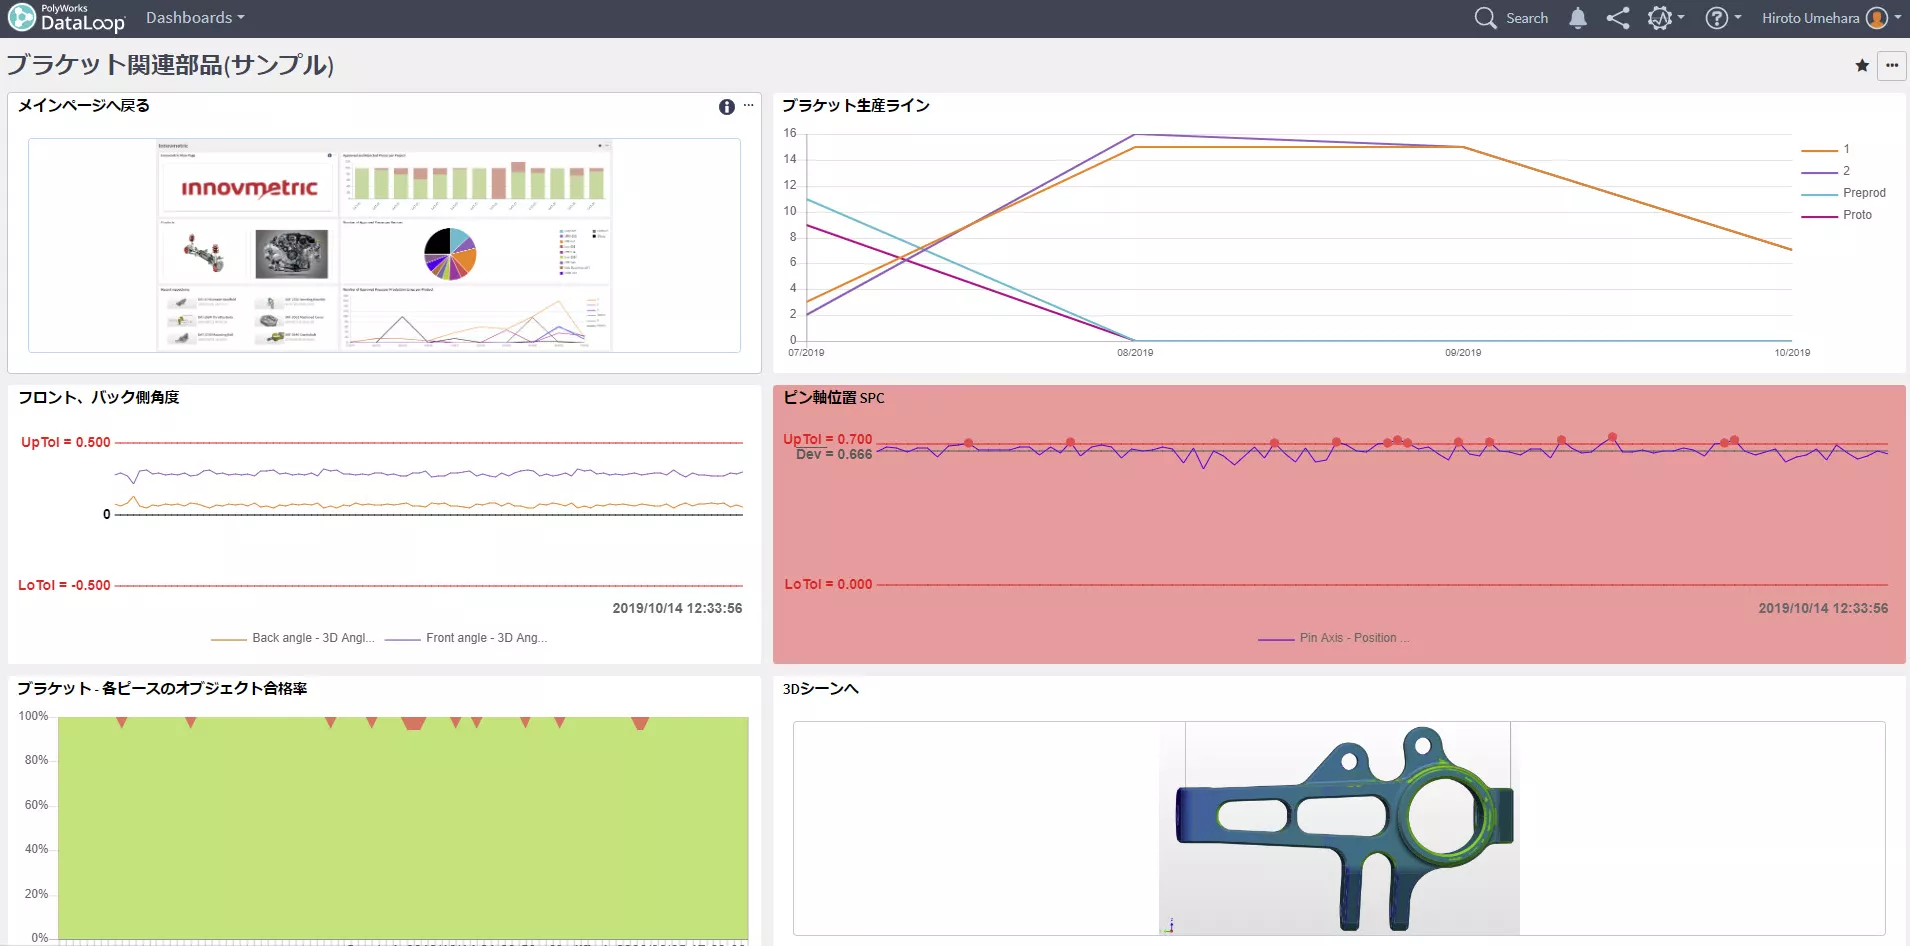The image size is (1910, 946).
Task: Click the share icon in header
Action: tap(1618, 18)
